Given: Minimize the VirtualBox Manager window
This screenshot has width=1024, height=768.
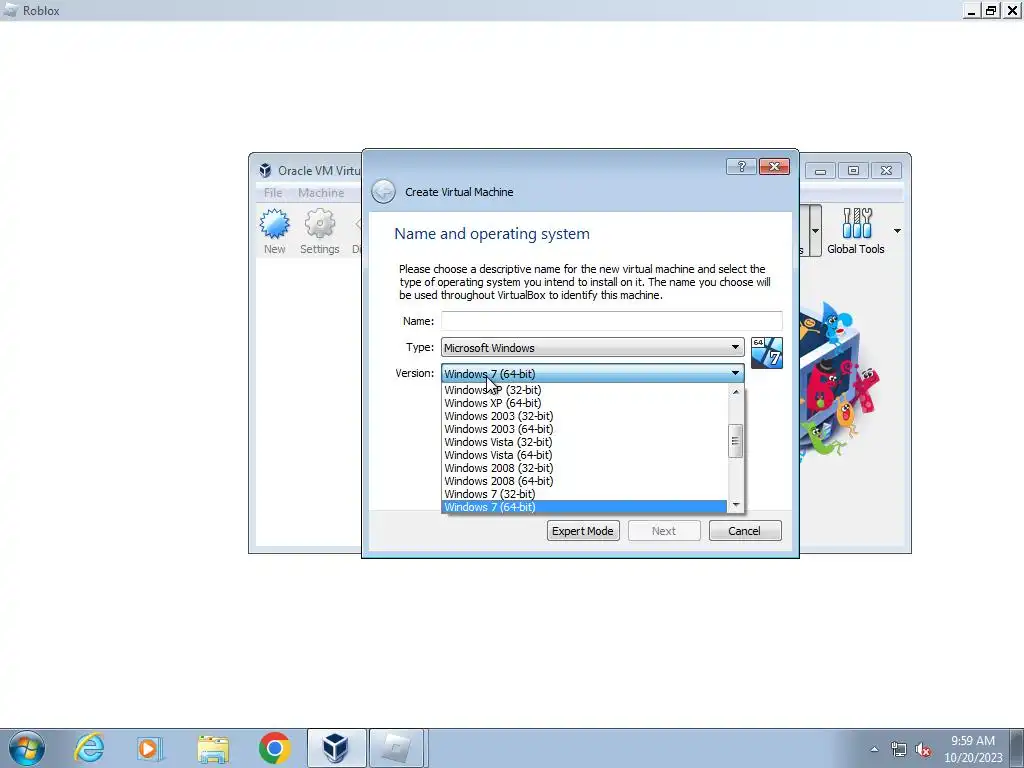Looking at the screenshot, I should click(820, 170).
